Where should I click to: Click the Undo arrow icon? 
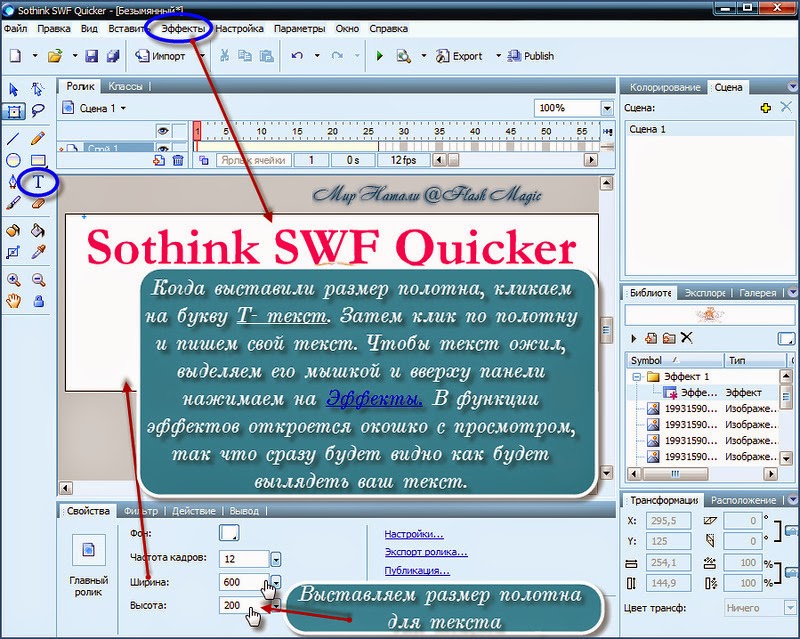(296, 56)
